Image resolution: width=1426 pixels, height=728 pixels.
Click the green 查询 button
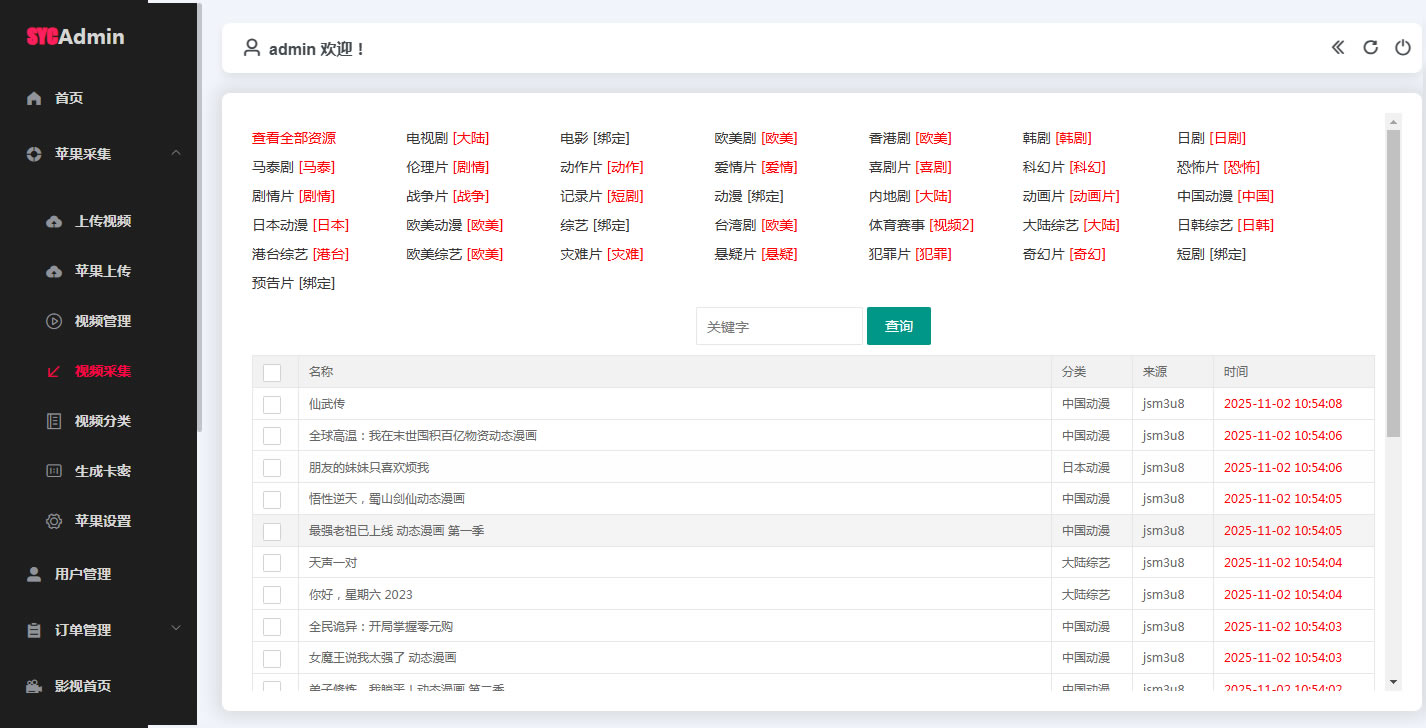click(x=898, y=326)
